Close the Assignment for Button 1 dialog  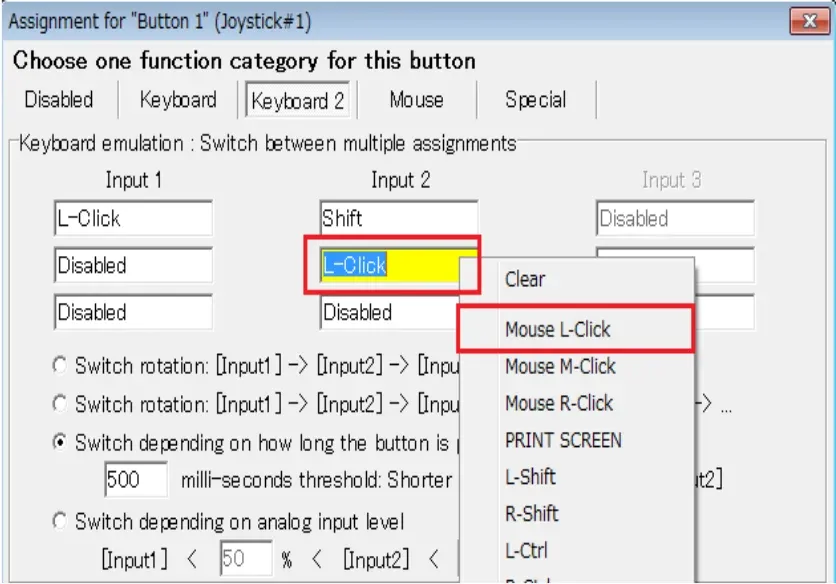809,21
